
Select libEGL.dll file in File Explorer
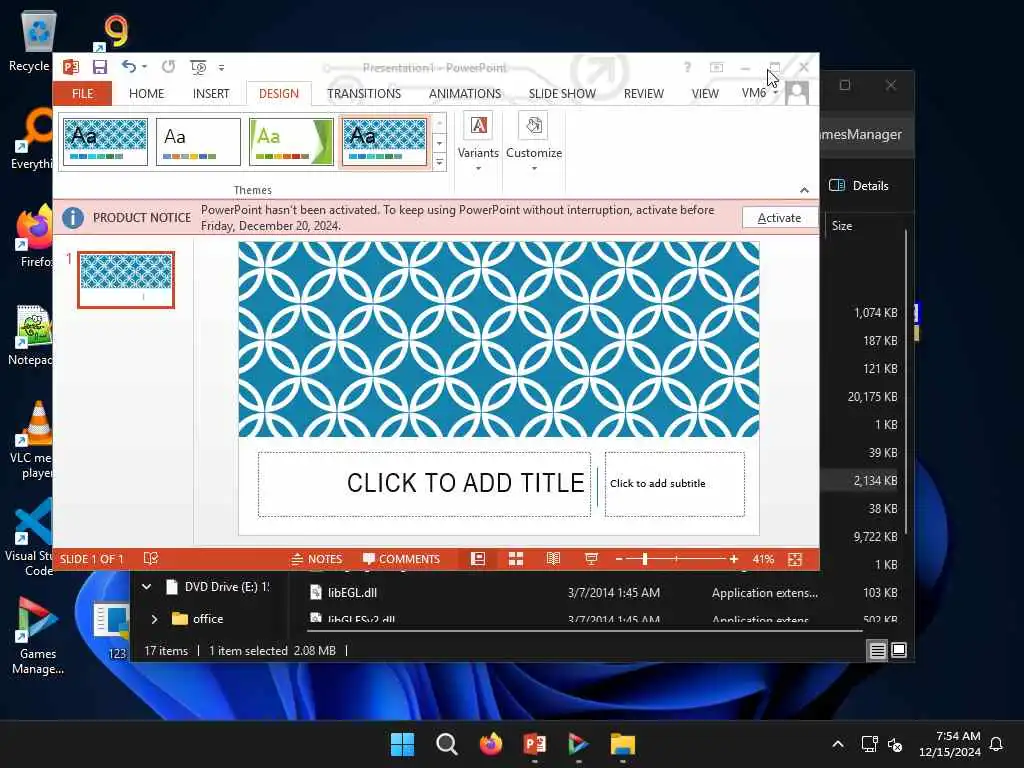tap(353, 593)
